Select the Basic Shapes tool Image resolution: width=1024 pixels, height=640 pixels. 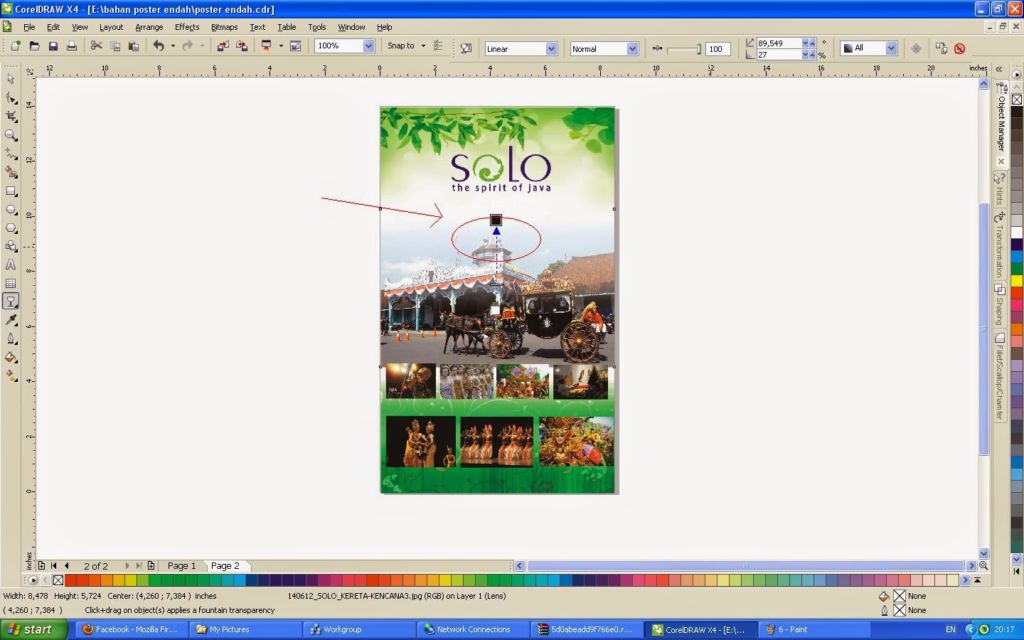coord(11,246)
